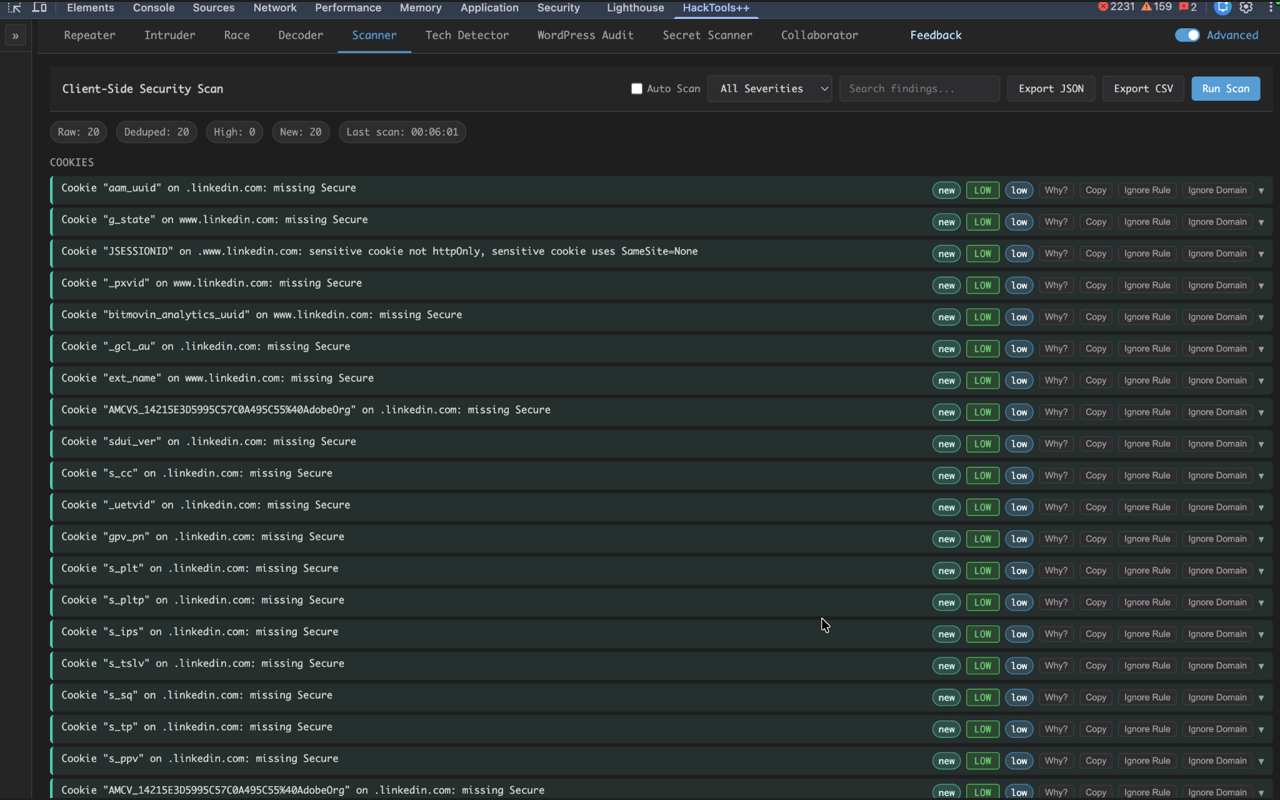1280x800 pixels.
Task: Click Export CSV button
Action: point(1143,89)
